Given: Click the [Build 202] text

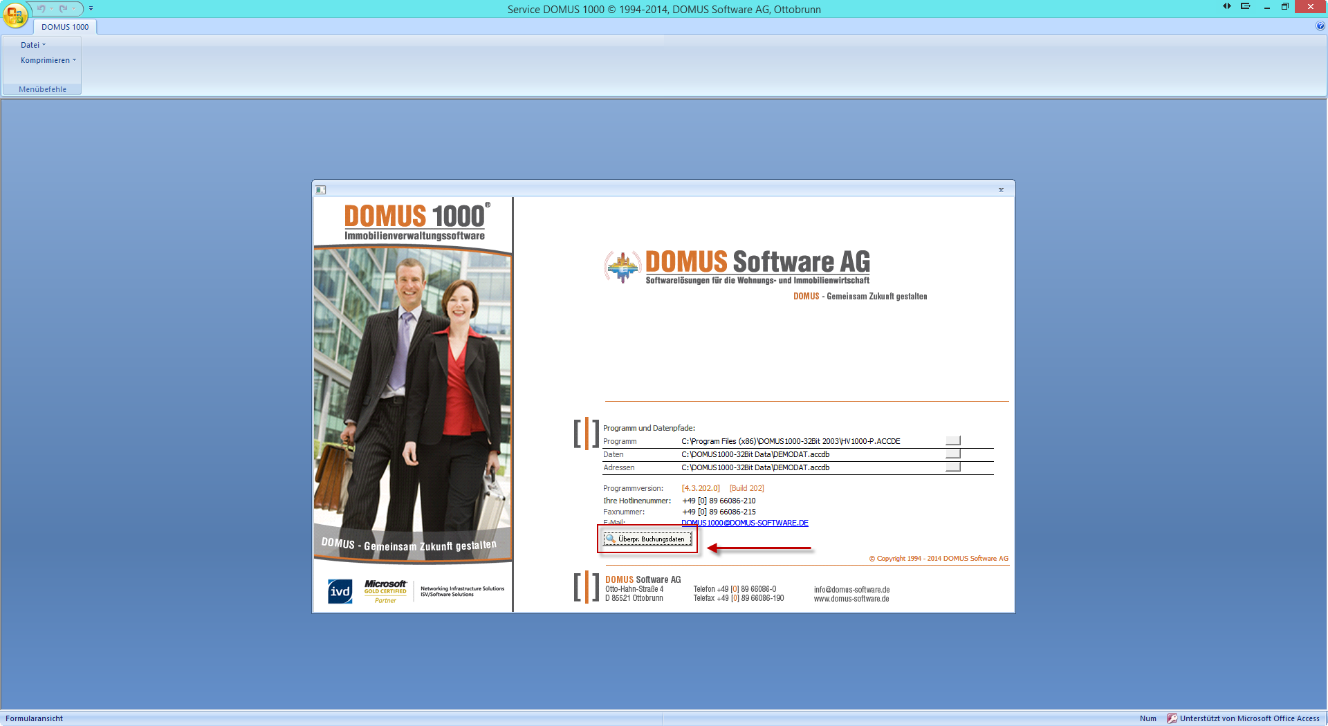Looking at the screenshot, I should [x=747, y=488].
